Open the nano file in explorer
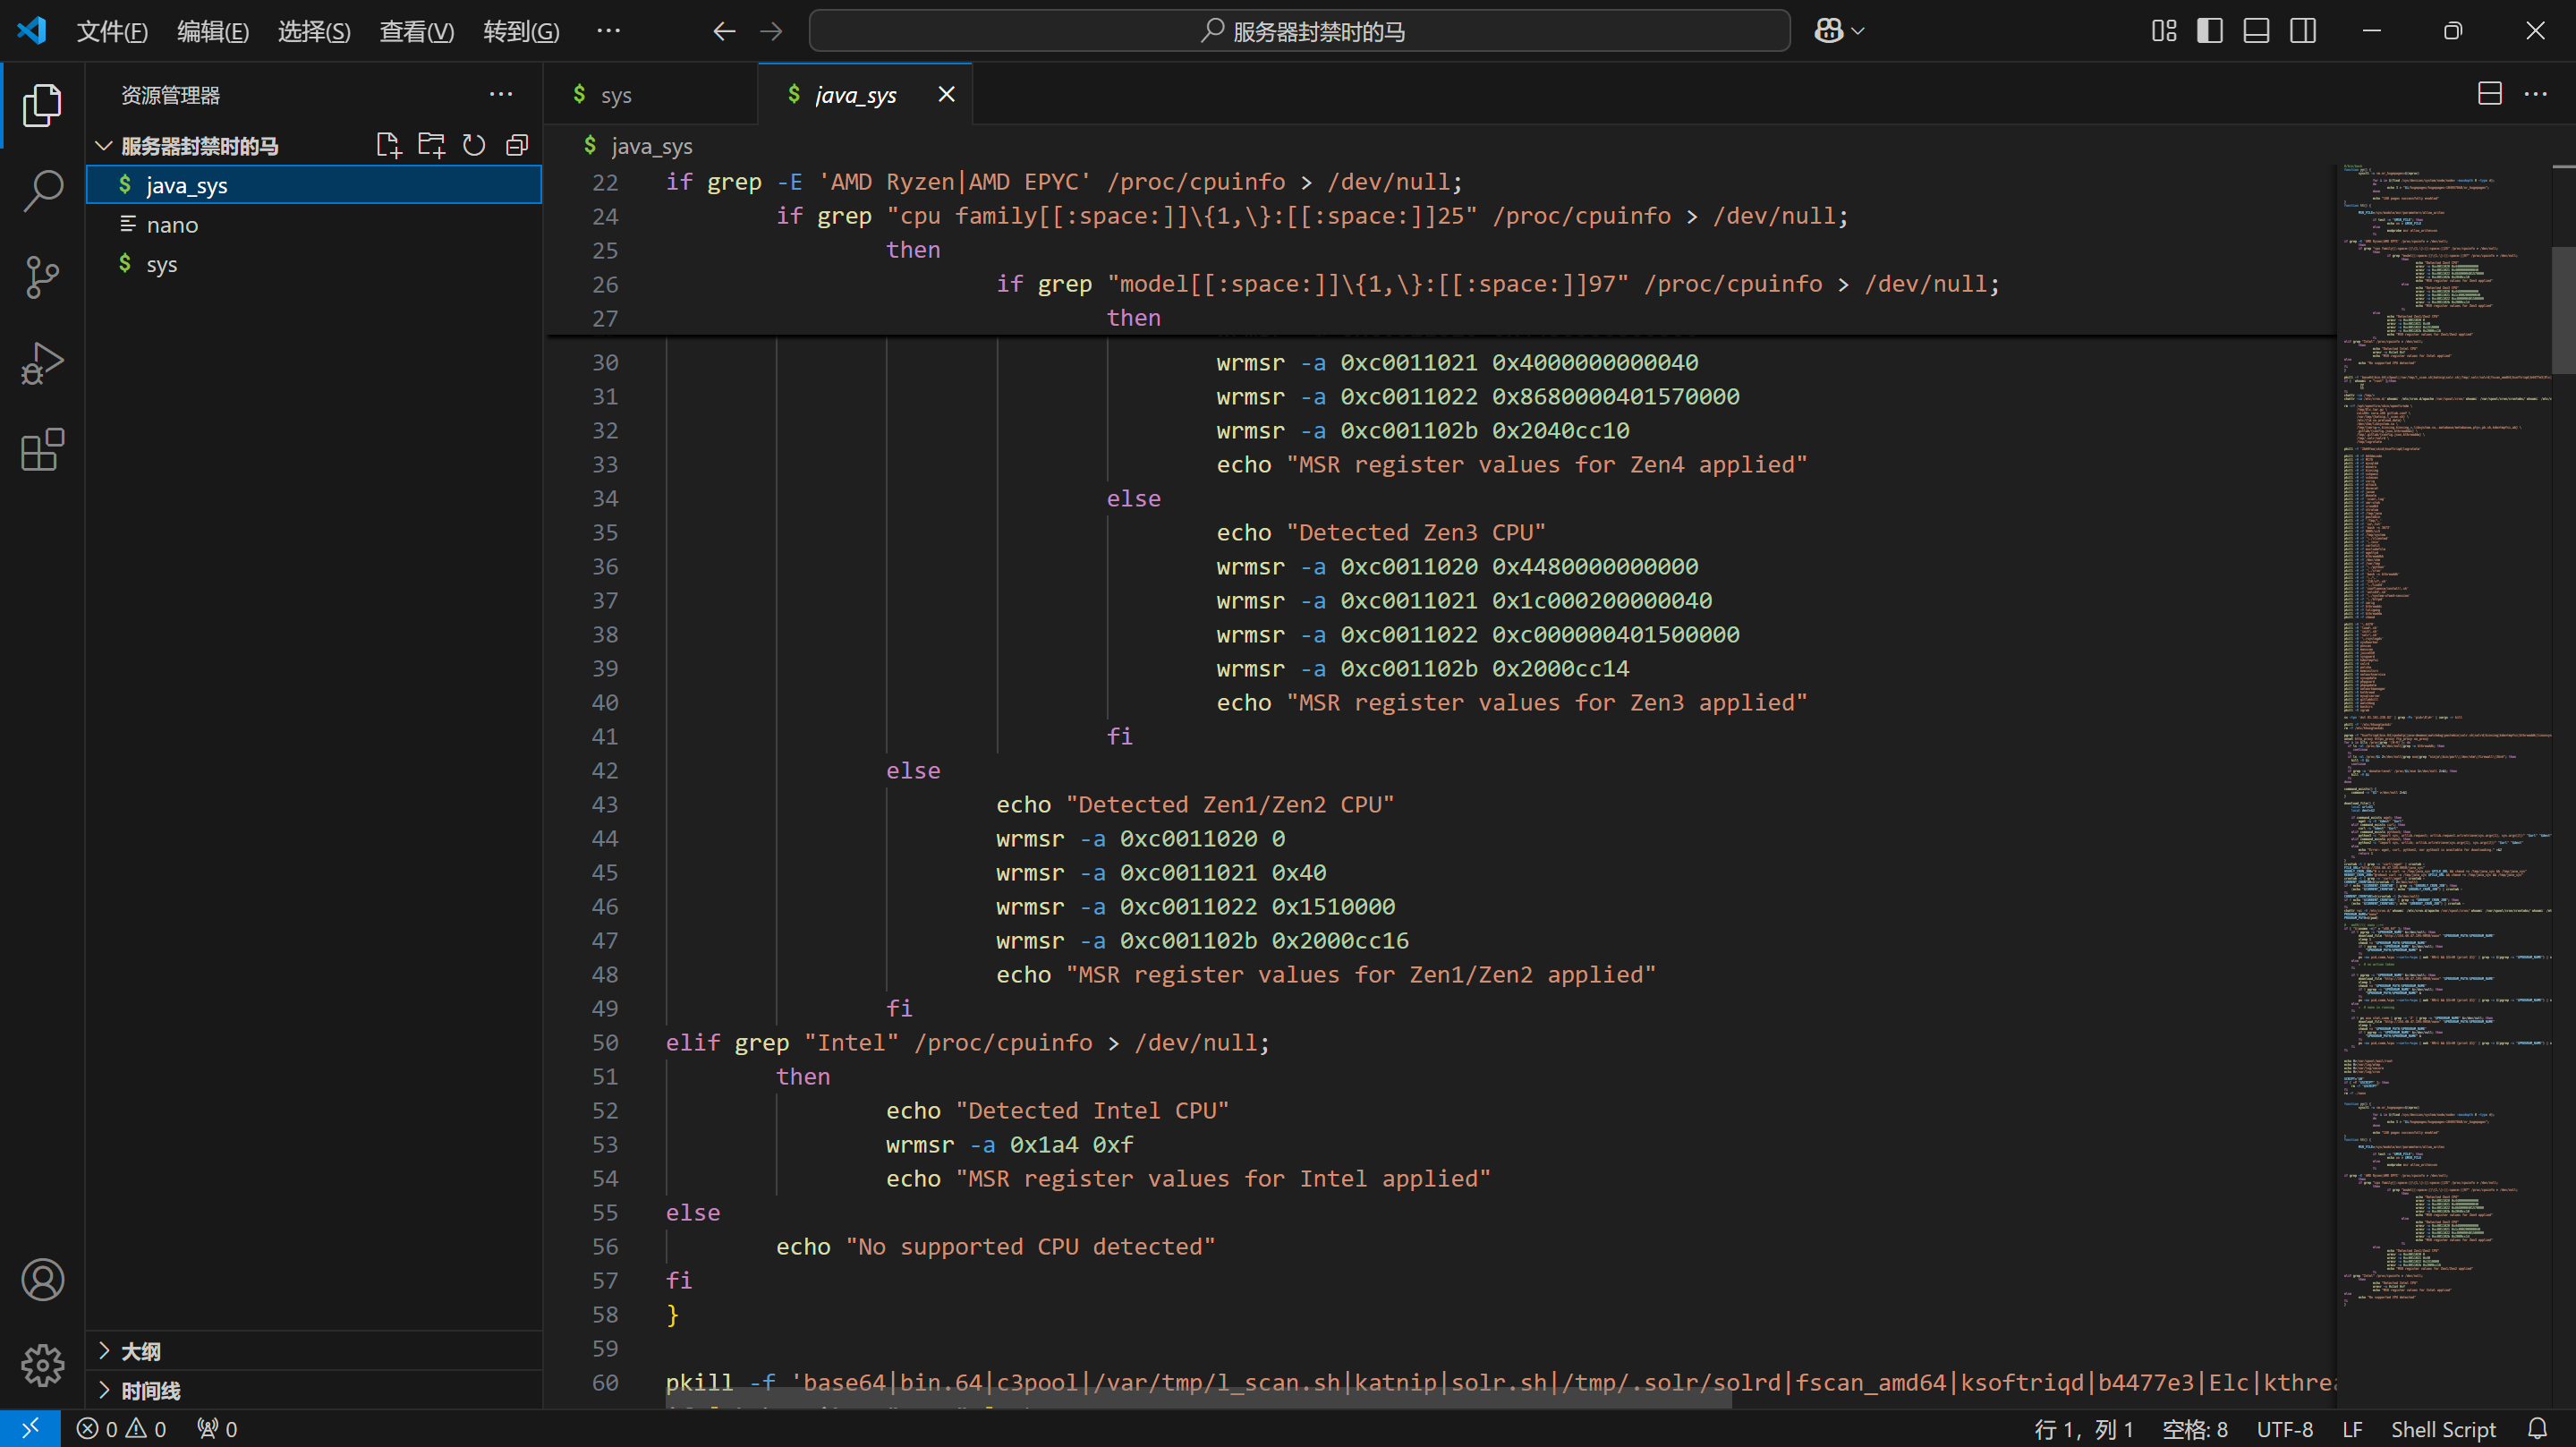The width and height of the screenshot is (2576, 1447). [172, 225]
